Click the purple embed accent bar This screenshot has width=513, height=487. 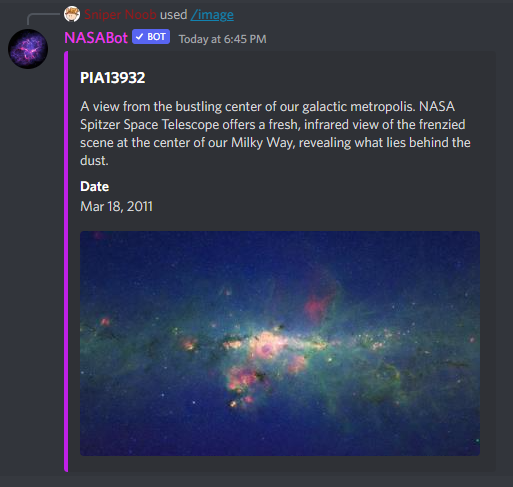(x=66, y=261)
